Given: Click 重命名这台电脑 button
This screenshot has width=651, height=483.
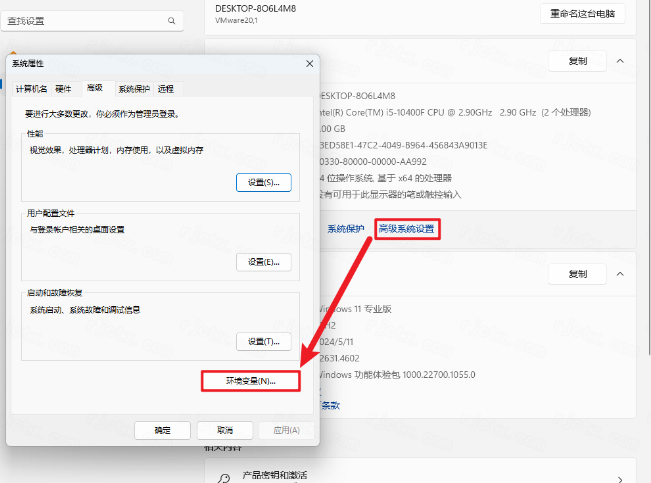Looking at the screenshot, I should coord(582,13).
